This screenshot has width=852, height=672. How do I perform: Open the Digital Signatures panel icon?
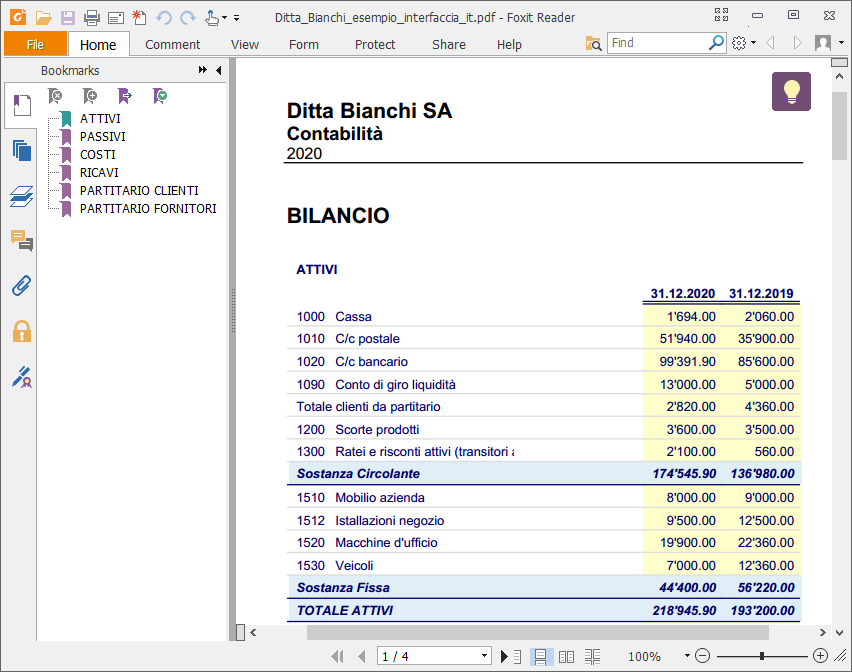22,376
